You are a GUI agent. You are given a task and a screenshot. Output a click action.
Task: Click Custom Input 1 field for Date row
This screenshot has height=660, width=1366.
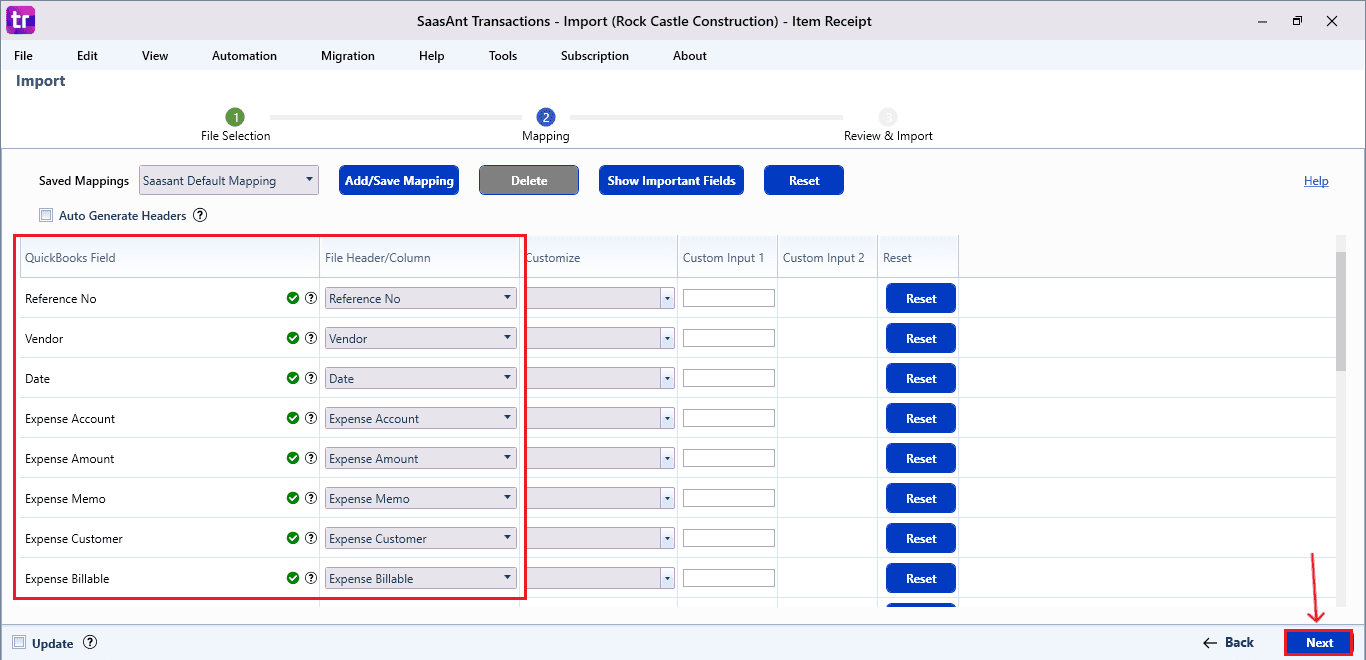click(x=728, y=378)
